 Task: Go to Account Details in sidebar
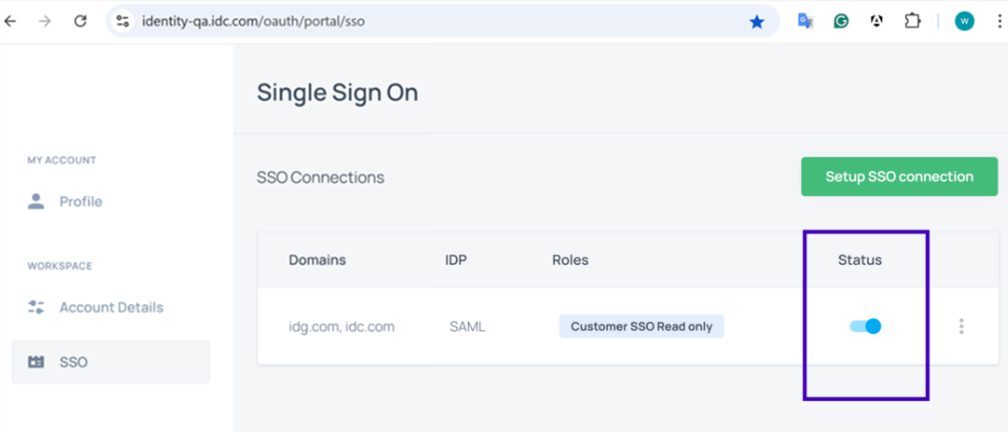click(110, 307)
